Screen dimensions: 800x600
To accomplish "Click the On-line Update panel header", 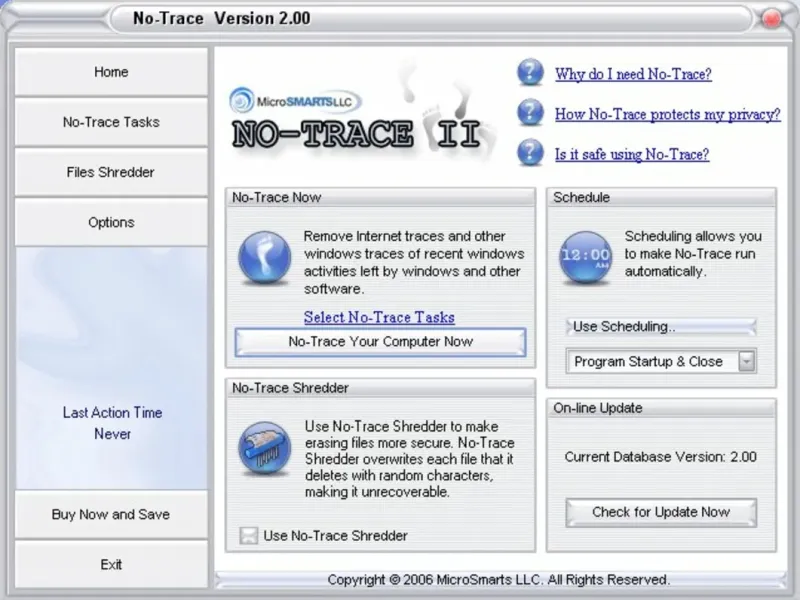I will [x=661, y=408].
